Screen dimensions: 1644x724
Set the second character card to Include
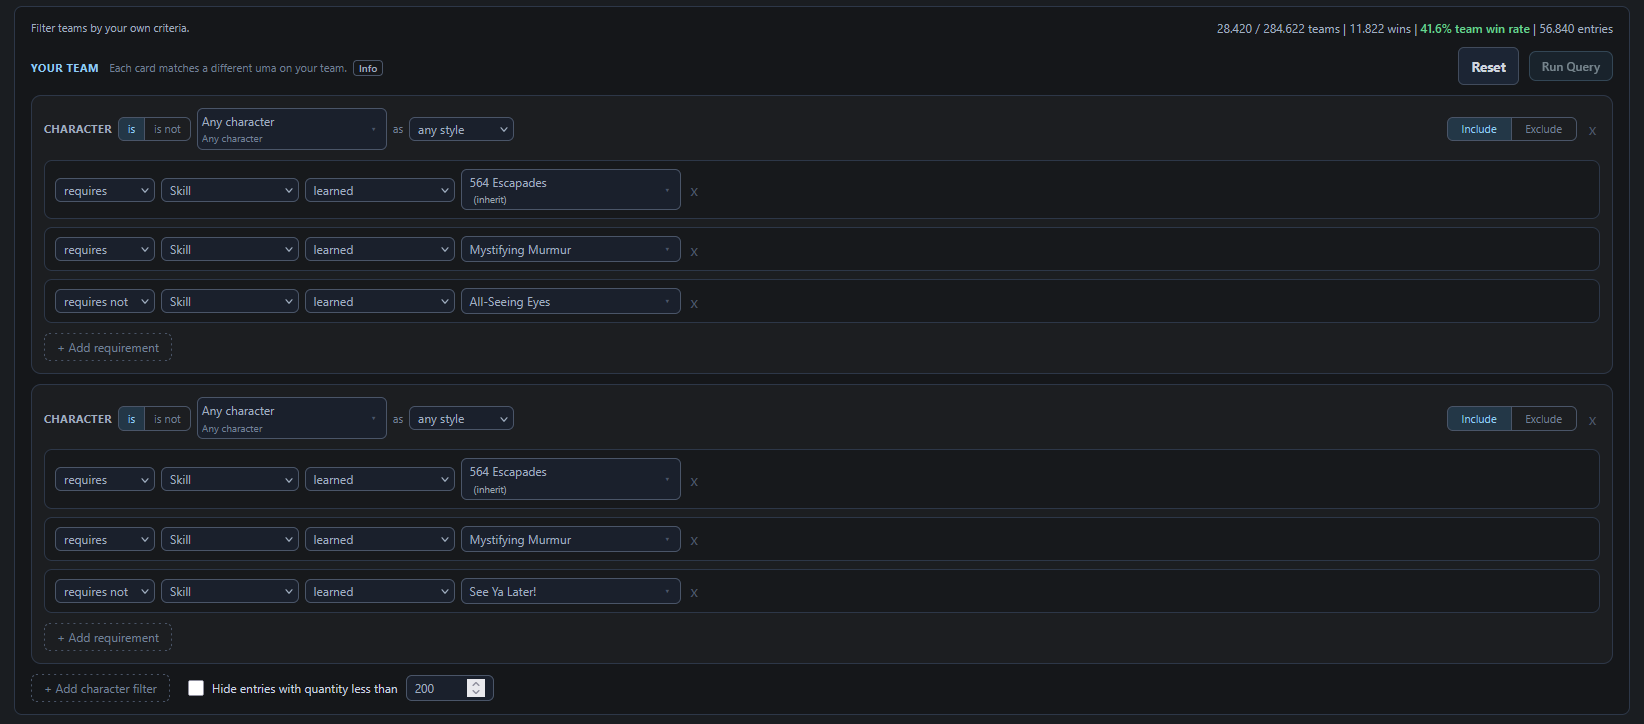(1479, 419)
